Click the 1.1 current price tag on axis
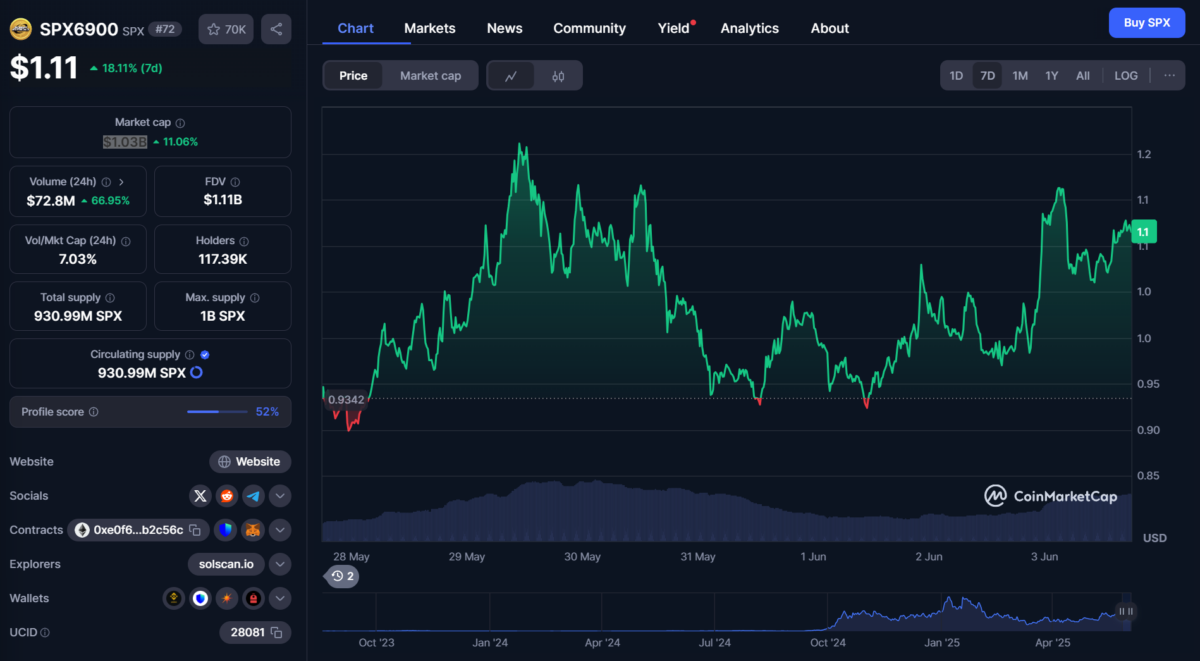This screenshot has height=661, width=1200. [1144, 232]
